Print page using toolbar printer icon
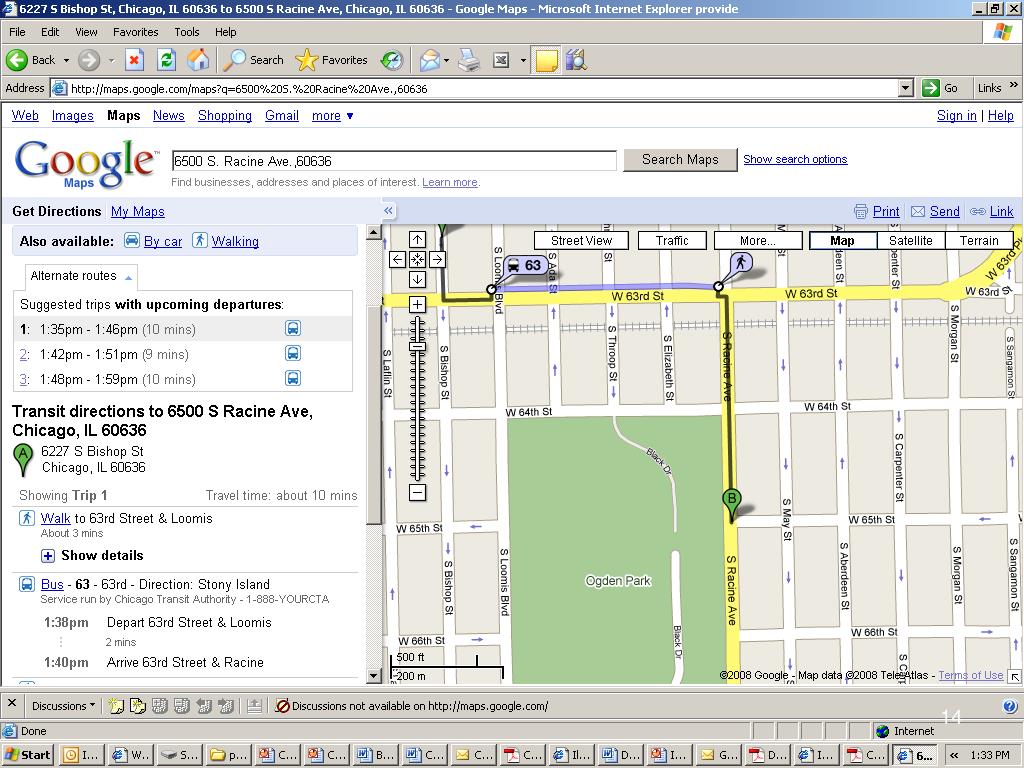This screenshot has height=768, width=1024. click(x=469, y=60)
